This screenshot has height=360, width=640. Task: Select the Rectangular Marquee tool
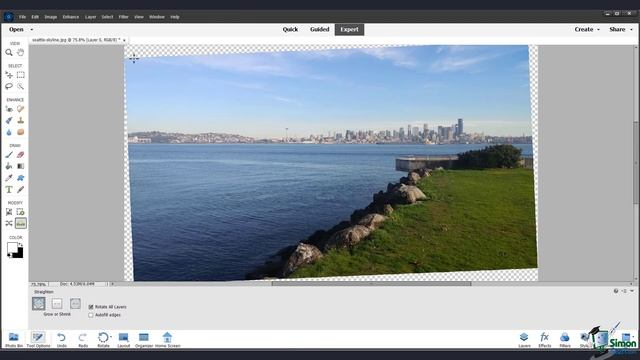coord(20,75)
